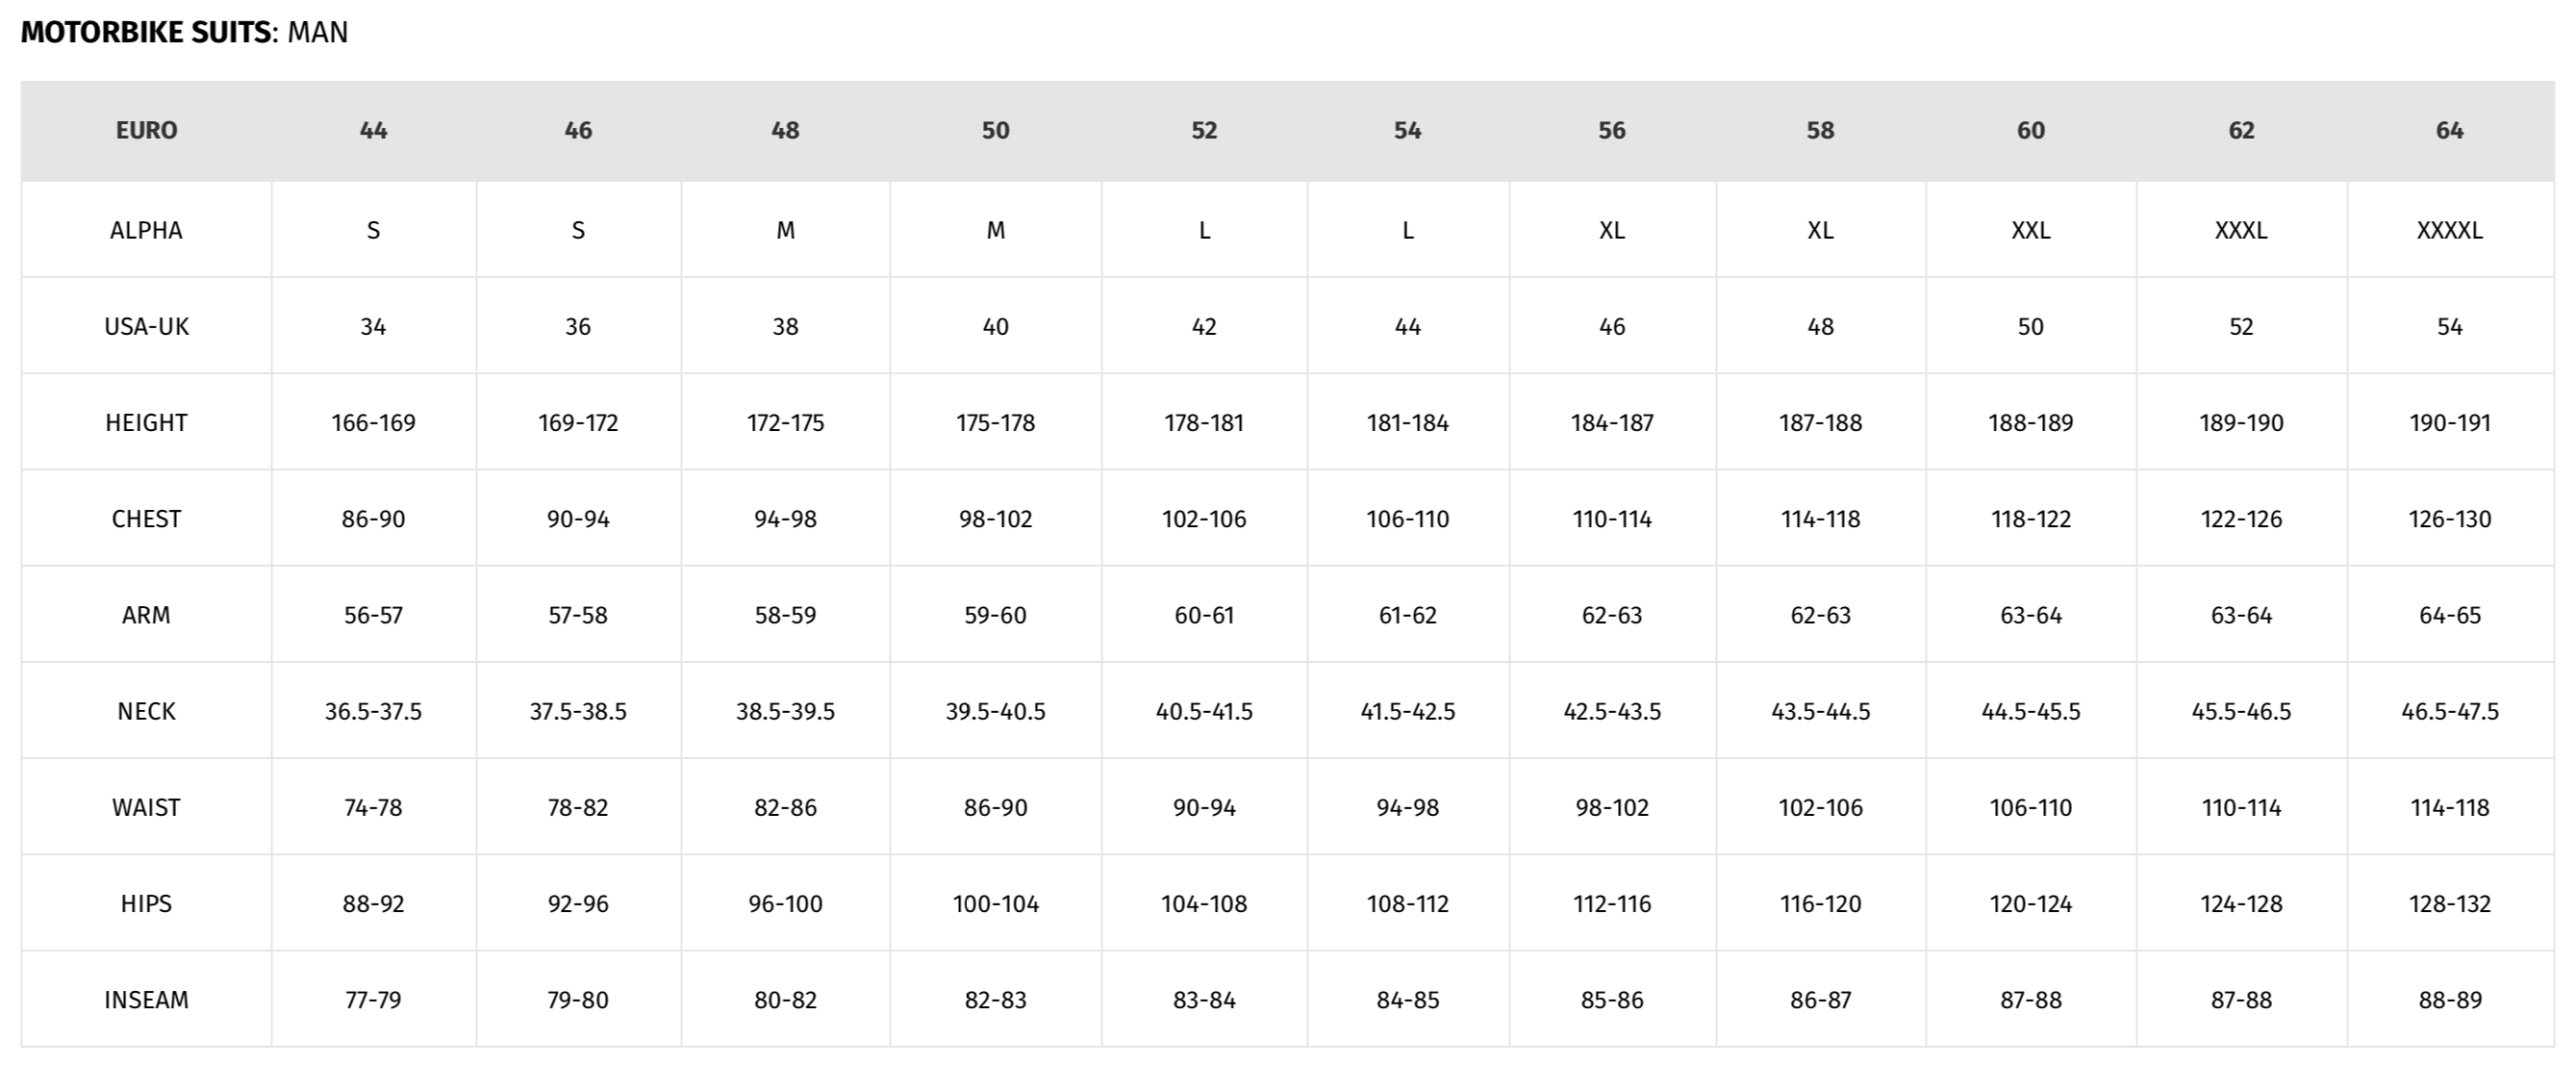Click waist range 98-102
The width and height of the screenshot is (2576, 1066).
tap(1612, 807)
